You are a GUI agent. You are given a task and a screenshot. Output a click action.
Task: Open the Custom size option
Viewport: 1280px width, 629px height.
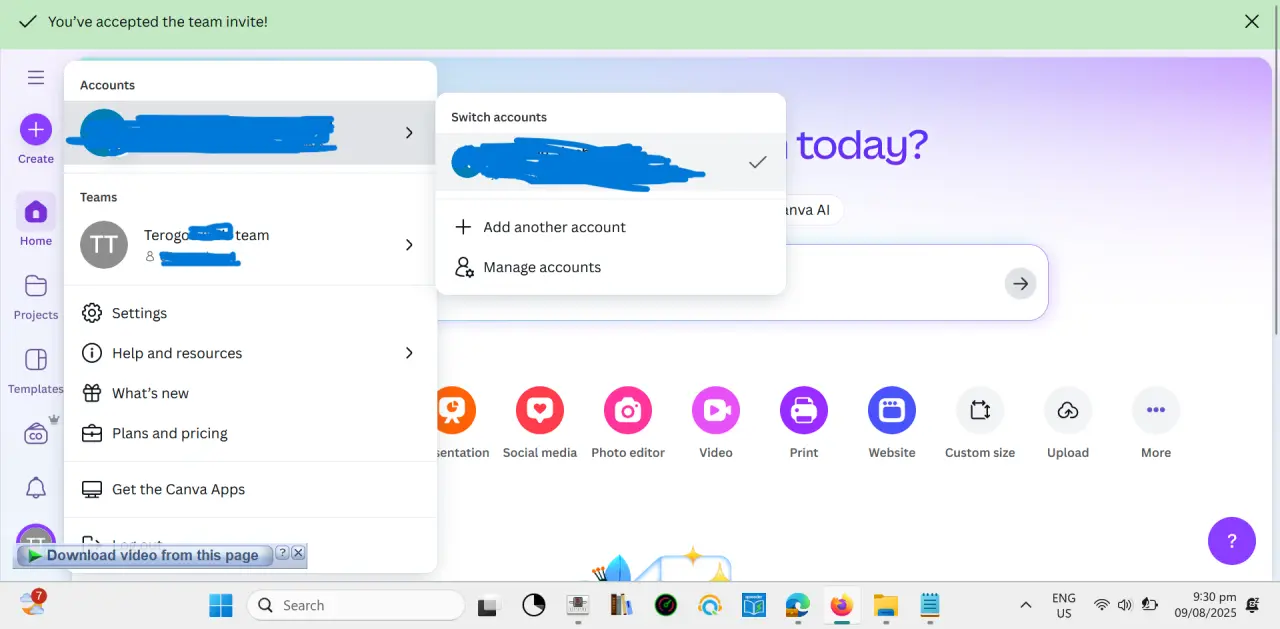980,410
